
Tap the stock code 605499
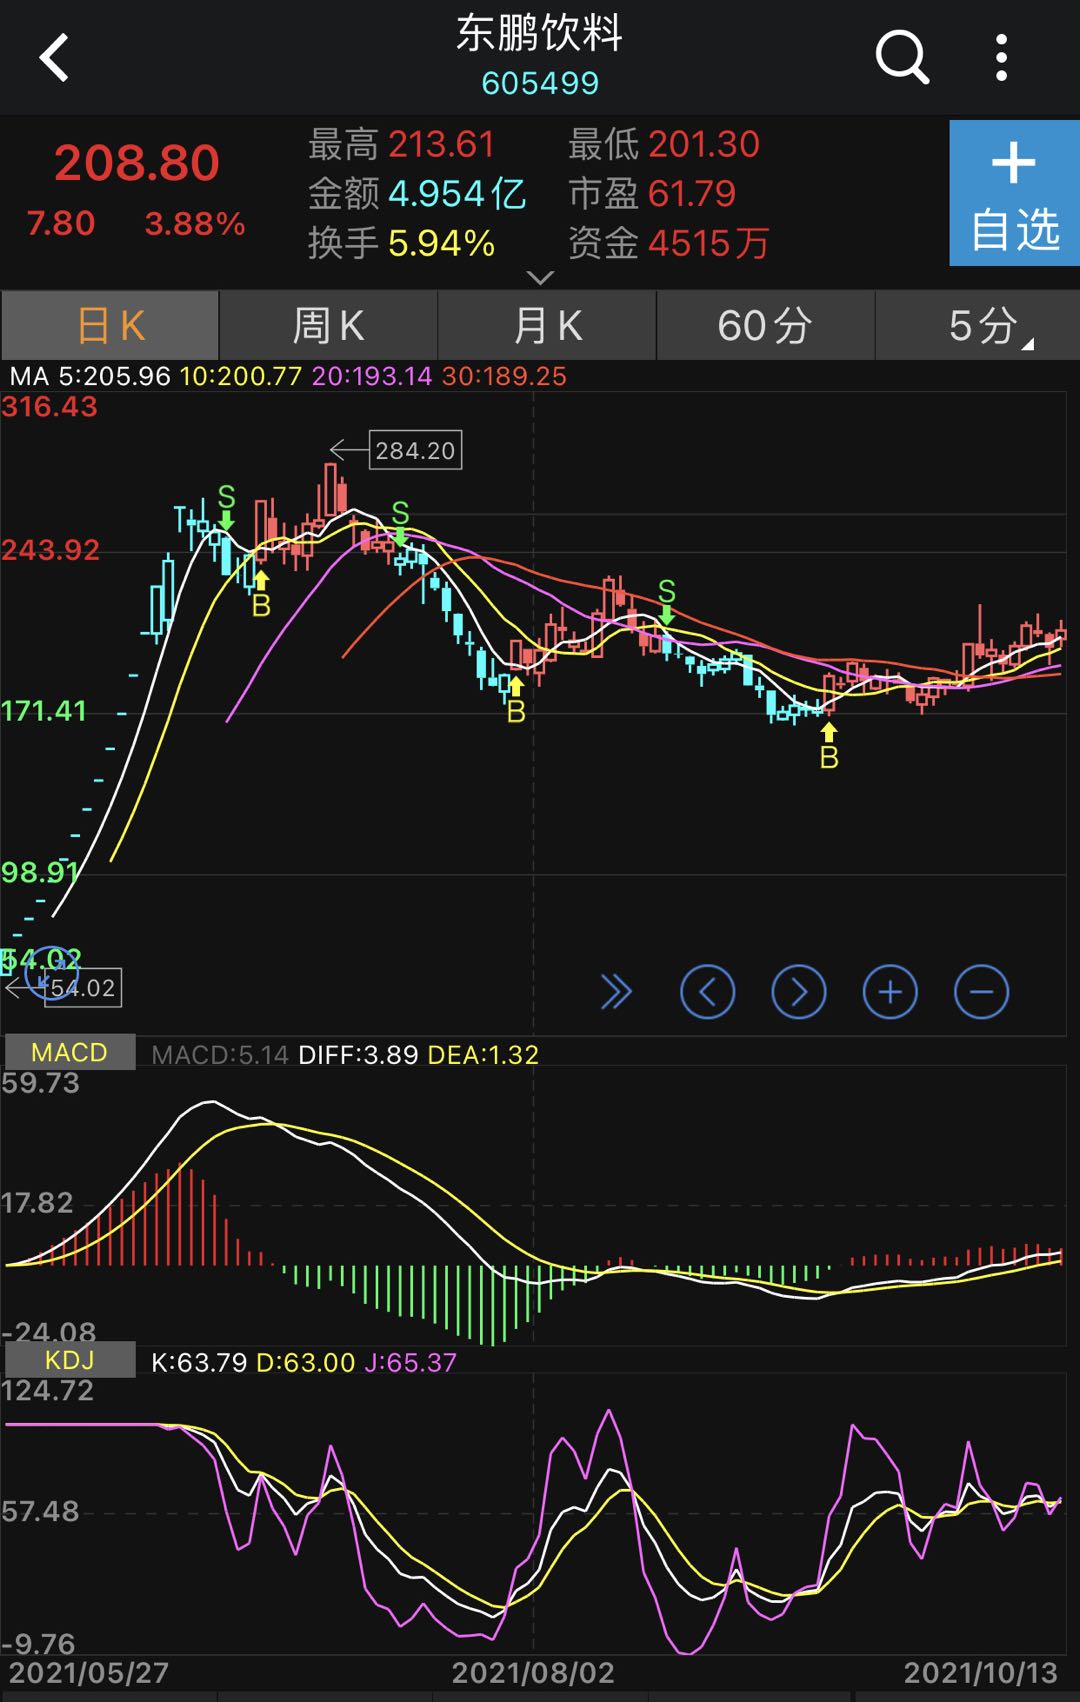click(540, 83)
